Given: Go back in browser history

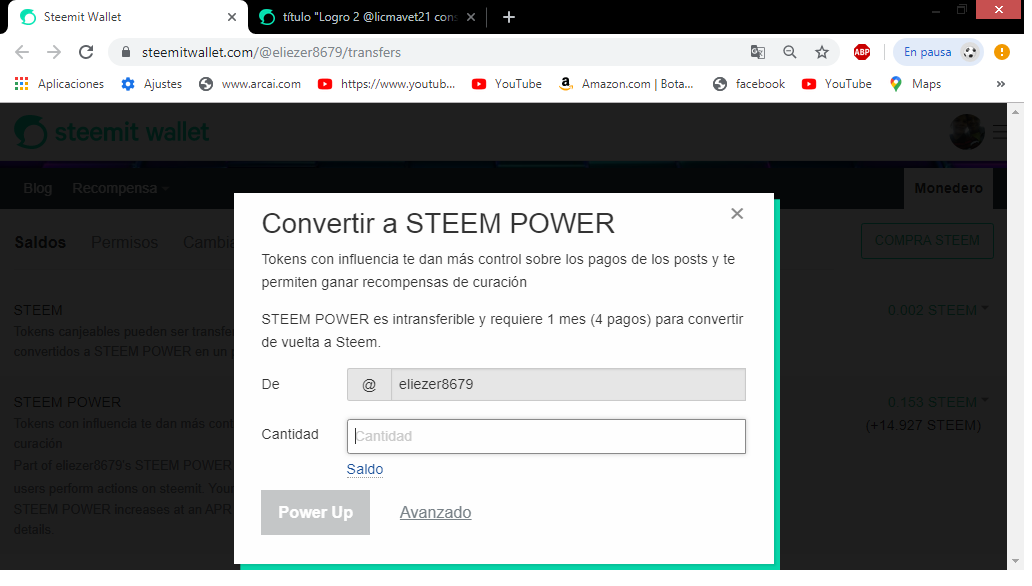Looking at the screenshot, I should pos(22,53).
